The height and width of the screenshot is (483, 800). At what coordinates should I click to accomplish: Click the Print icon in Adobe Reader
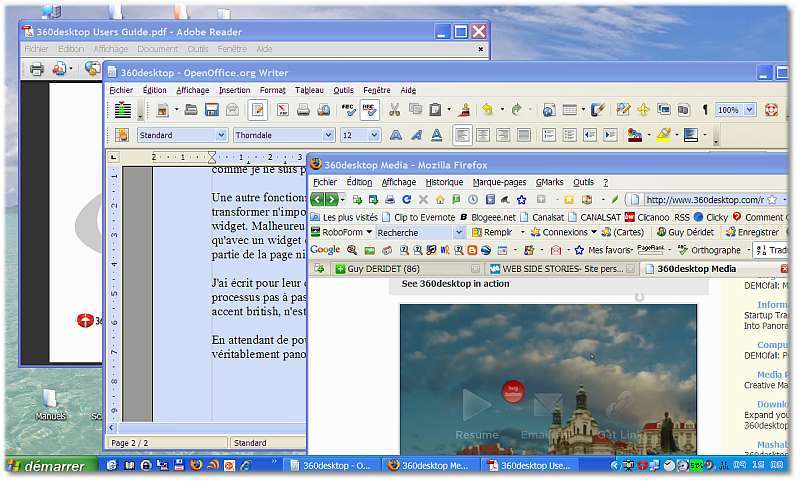(36, 69)
